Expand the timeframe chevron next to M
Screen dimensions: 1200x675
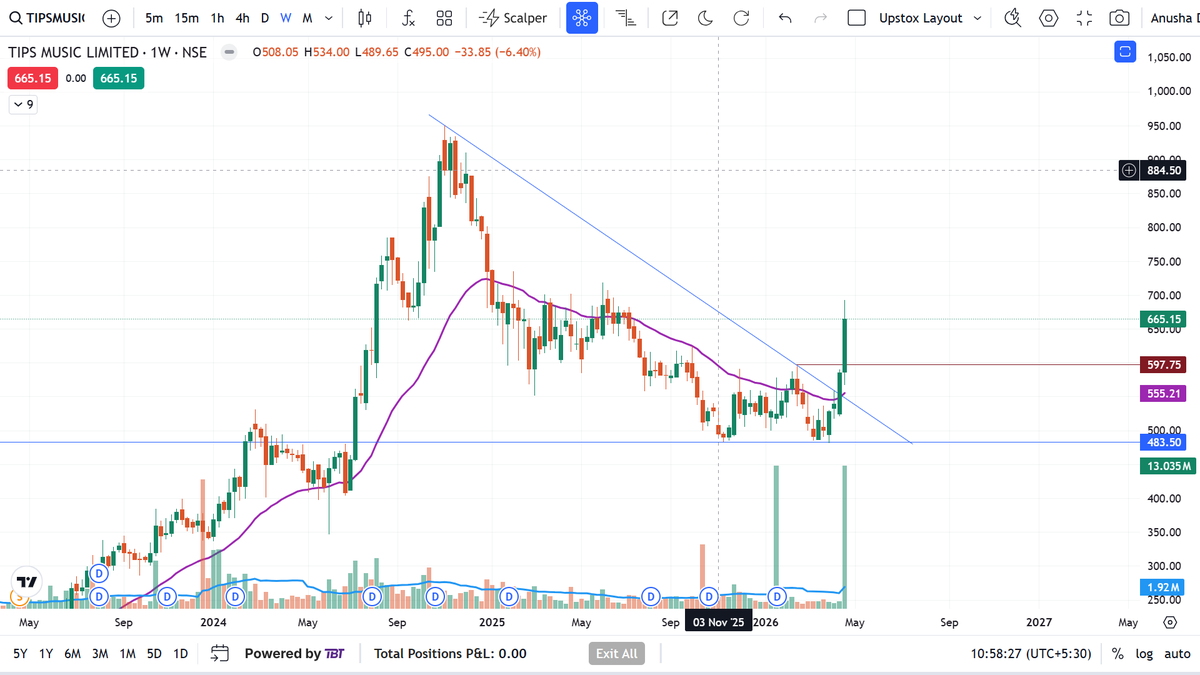(328, 17)
